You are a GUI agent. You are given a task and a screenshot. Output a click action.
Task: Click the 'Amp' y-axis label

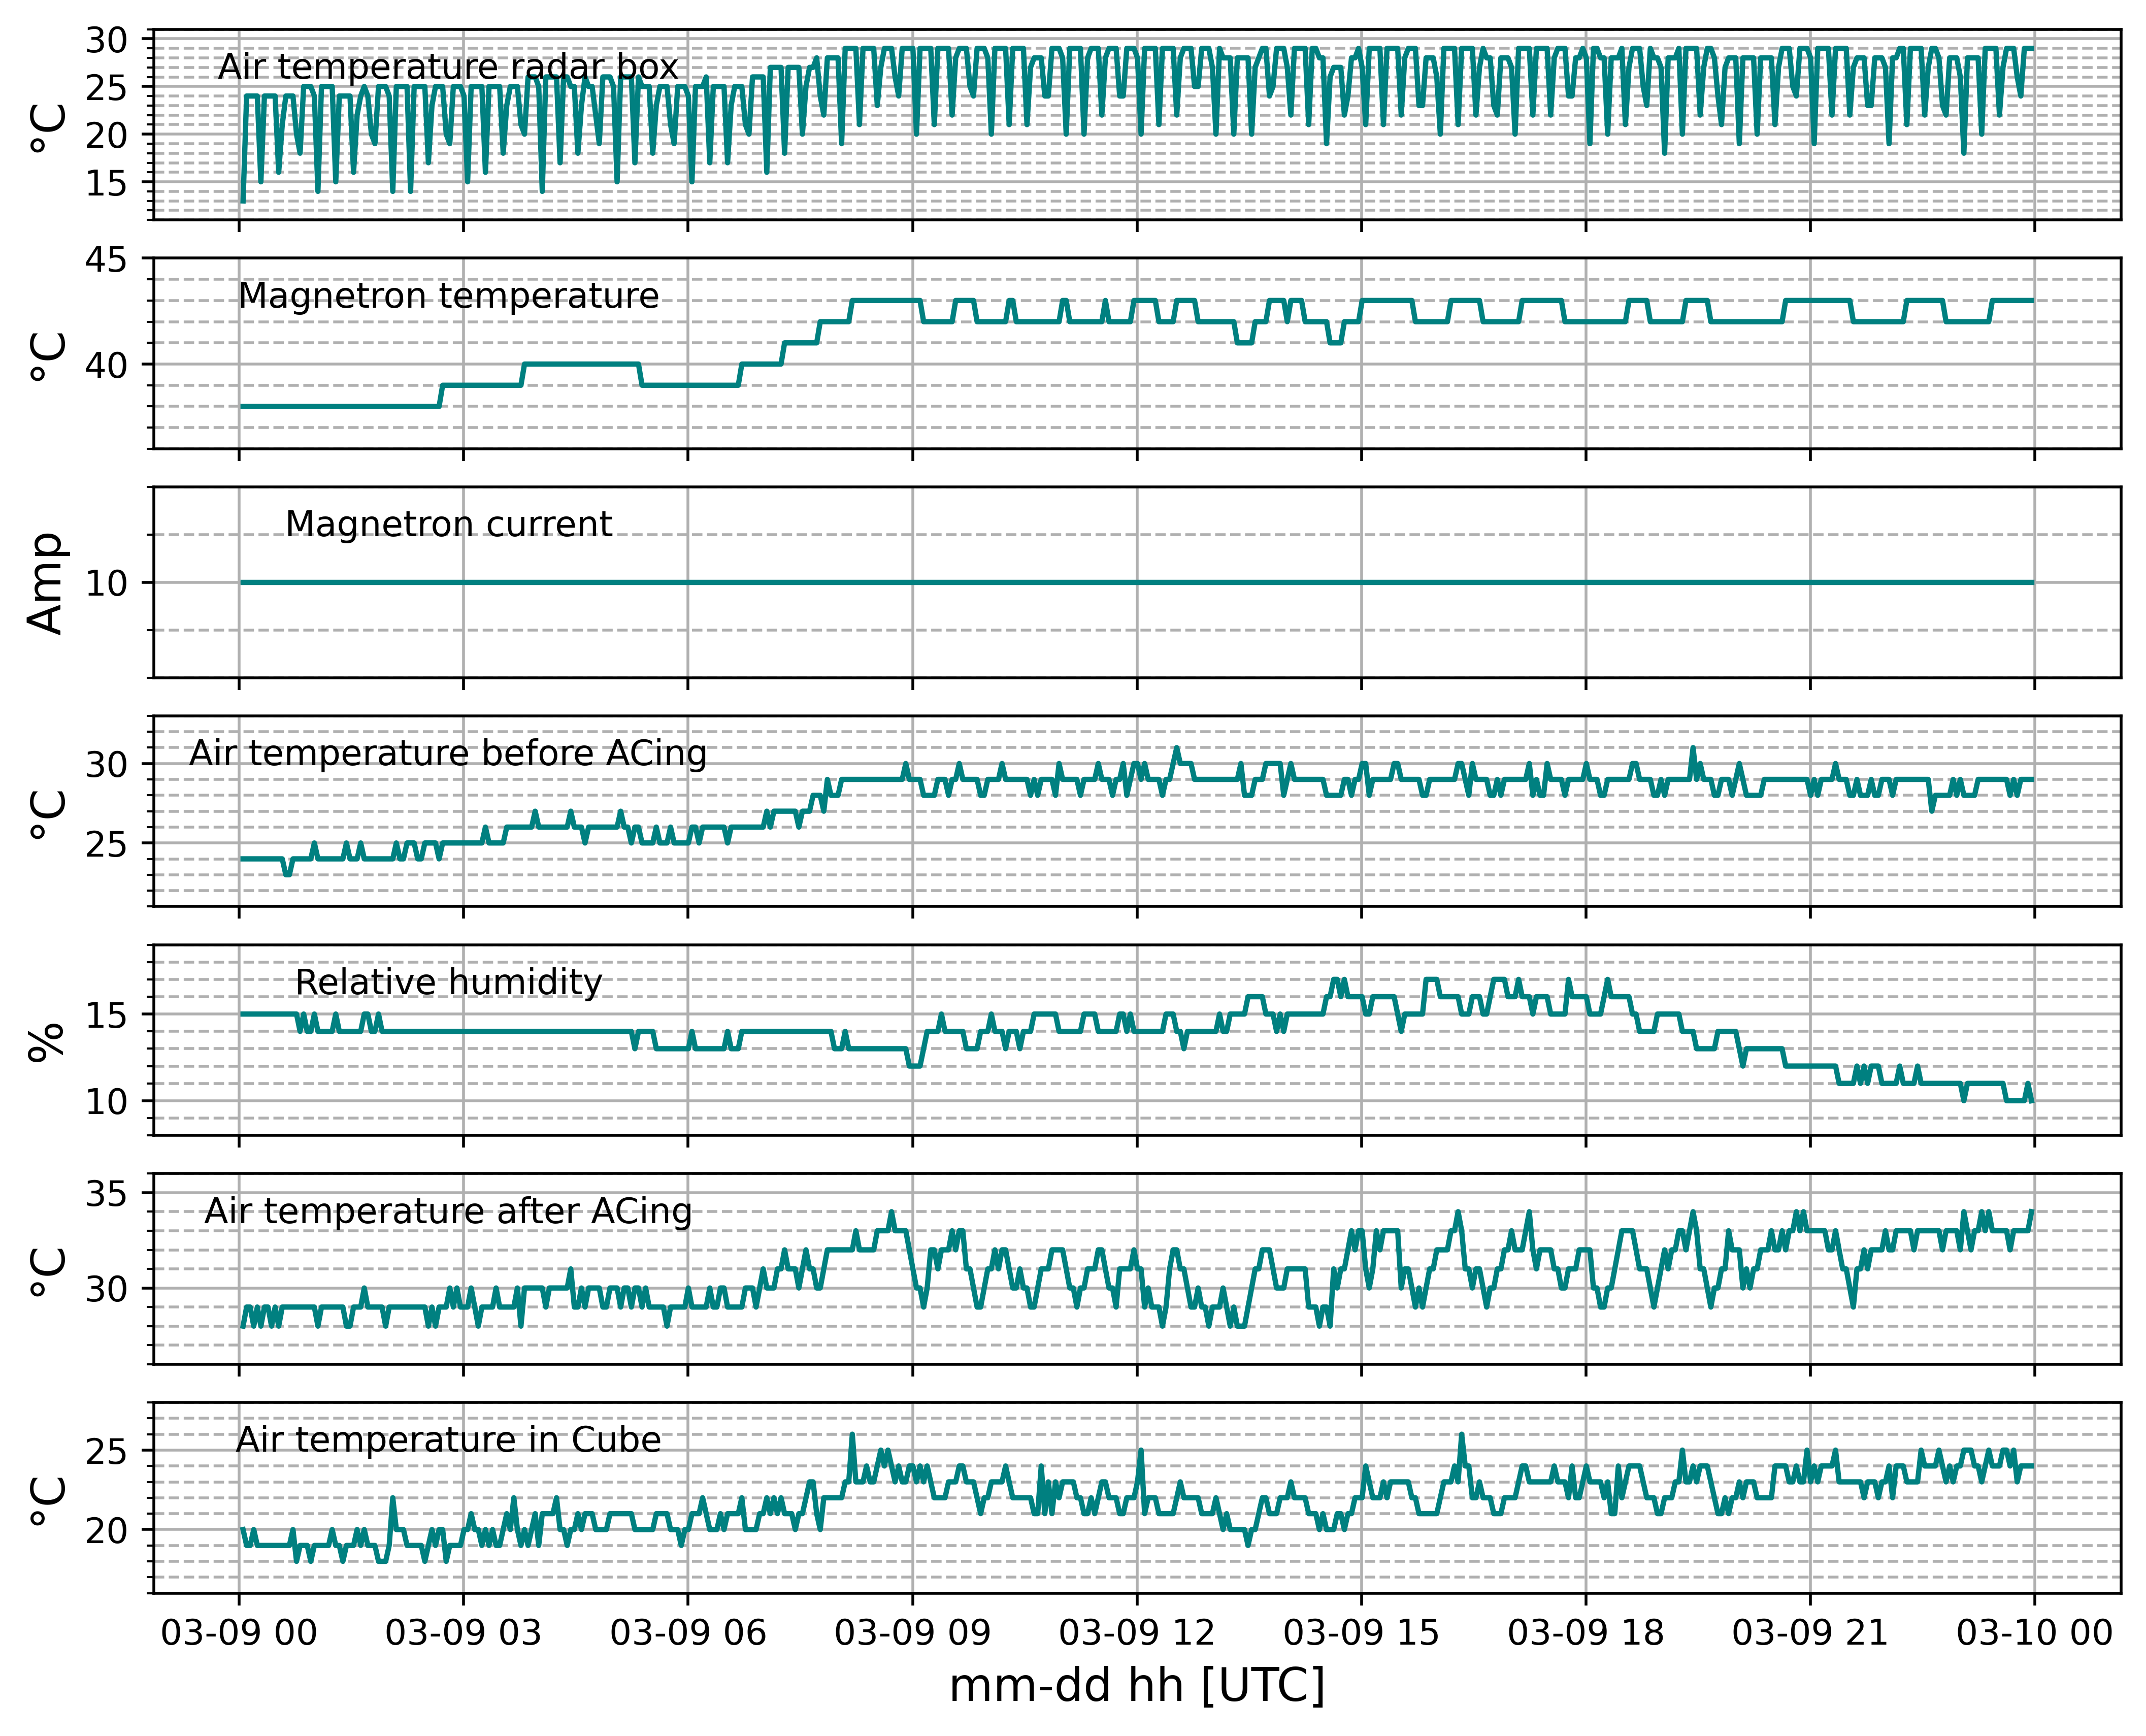(47, 583)
